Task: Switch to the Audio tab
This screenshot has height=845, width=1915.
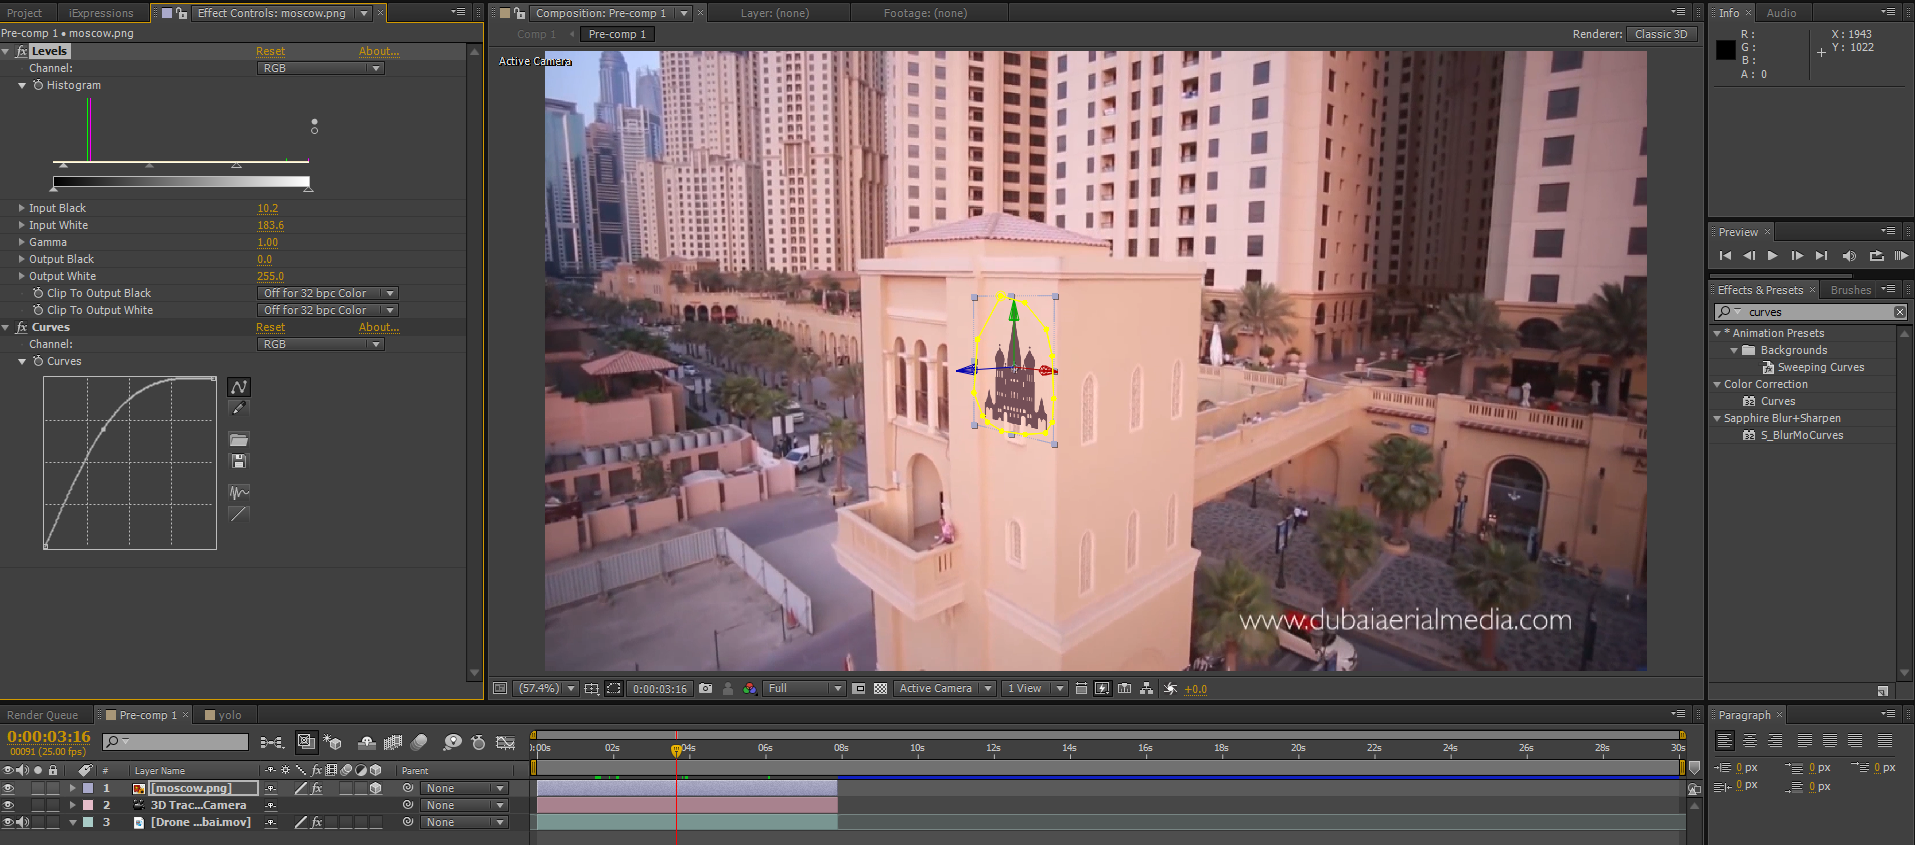Action: tap(1781, 13)
